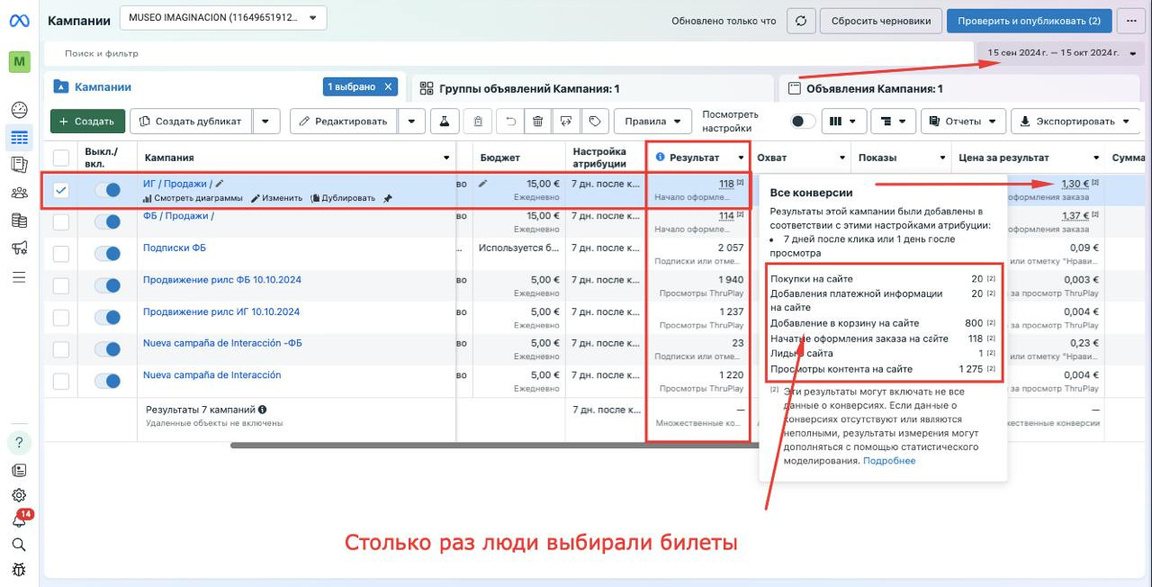Screen dimensions: 1152x587
Task: Select the campaigns table icon in sidebar
Action: (19, 137)
